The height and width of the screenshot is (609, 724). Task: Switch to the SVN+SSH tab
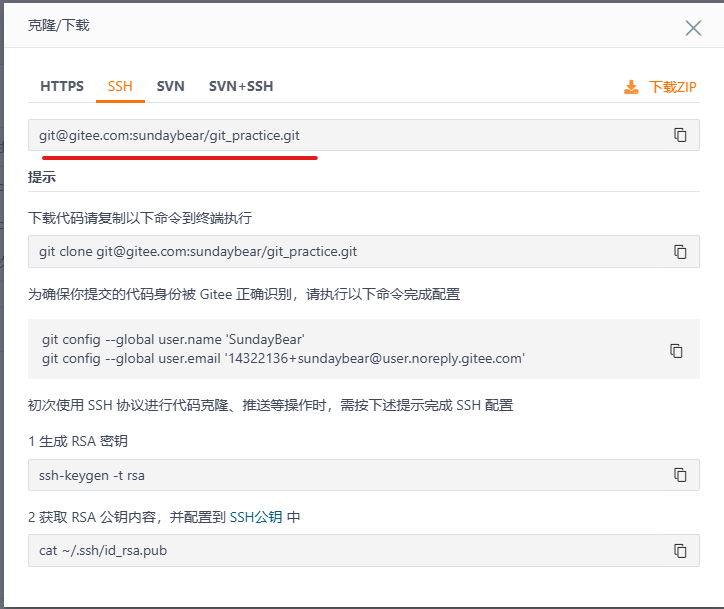coord(241,86)
